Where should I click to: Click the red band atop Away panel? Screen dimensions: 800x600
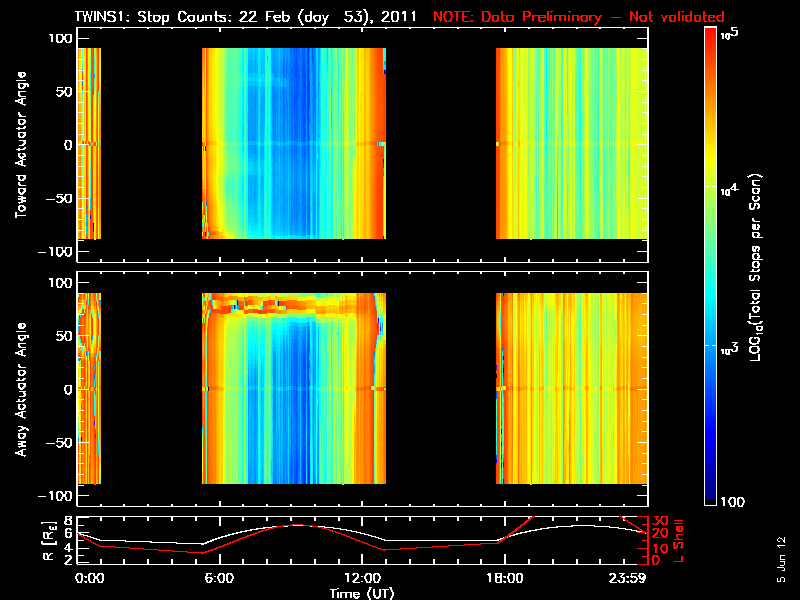point(291,305)
